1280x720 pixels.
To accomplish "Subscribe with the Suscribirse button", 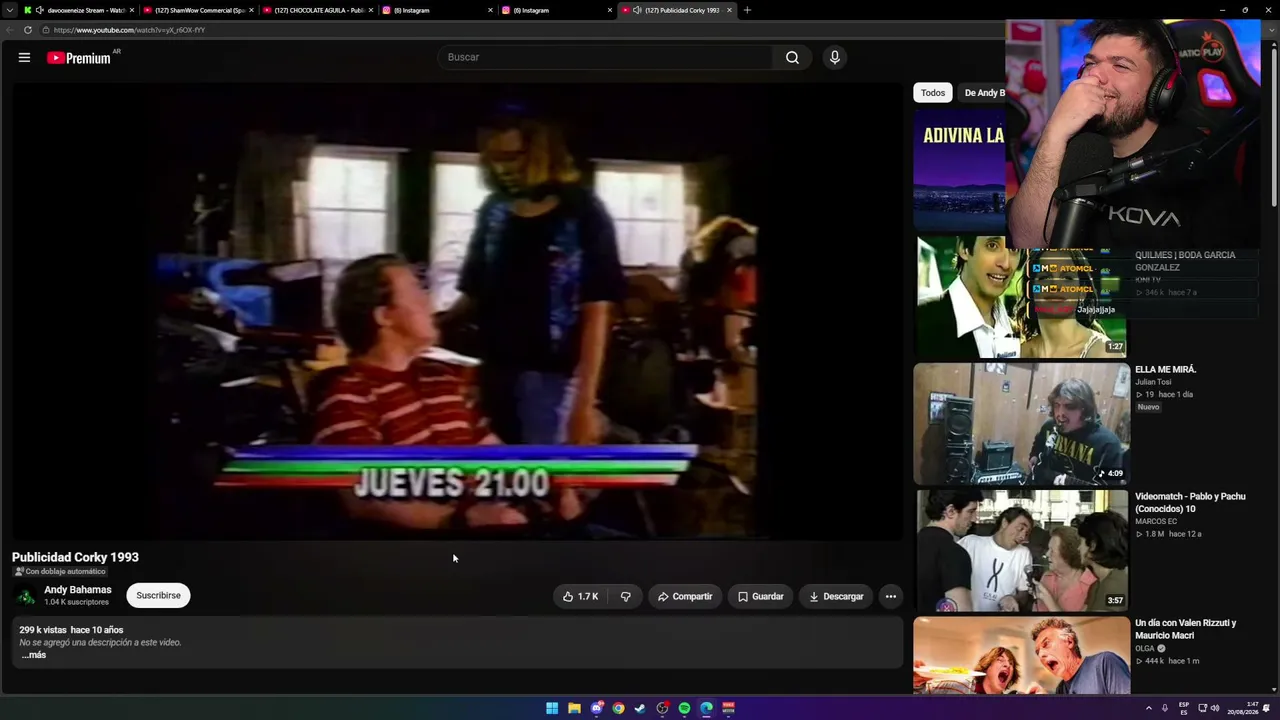I will (158, 596).
